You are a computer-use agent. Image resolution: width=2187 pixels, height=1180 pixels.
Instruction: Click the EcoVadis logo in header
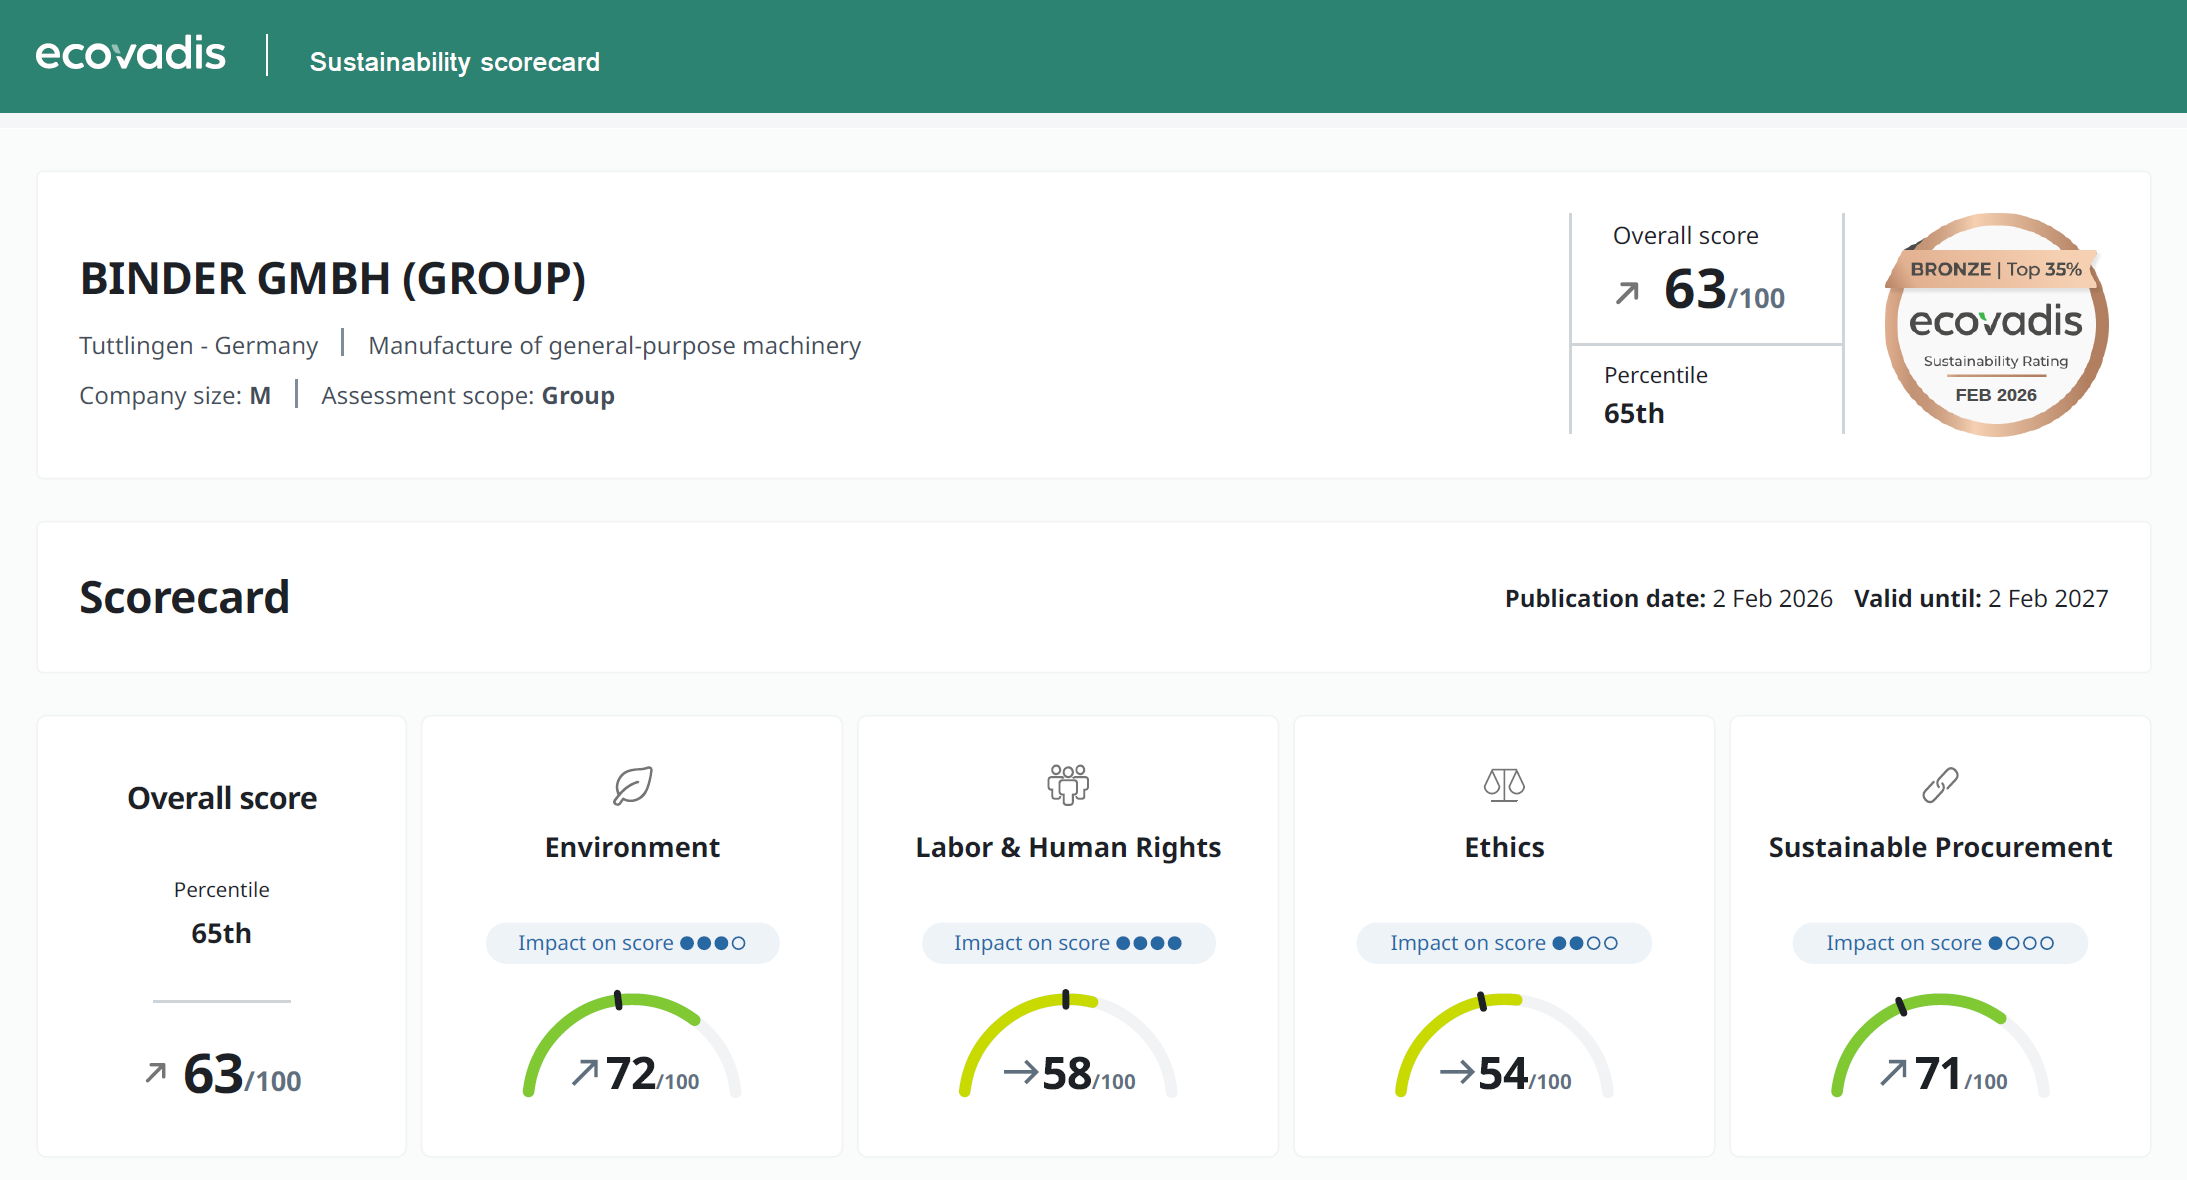[130, 54]
